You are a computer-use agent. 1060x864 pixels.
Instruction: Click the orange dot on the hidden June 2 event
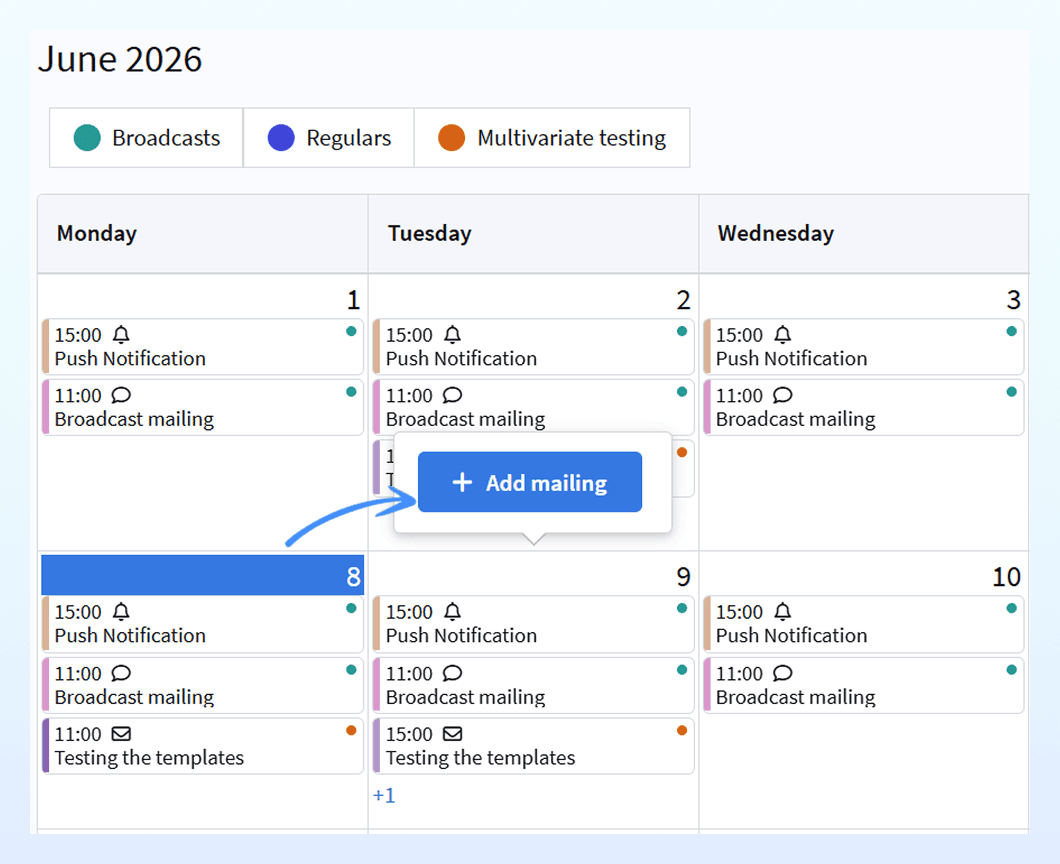click(681, 452)
